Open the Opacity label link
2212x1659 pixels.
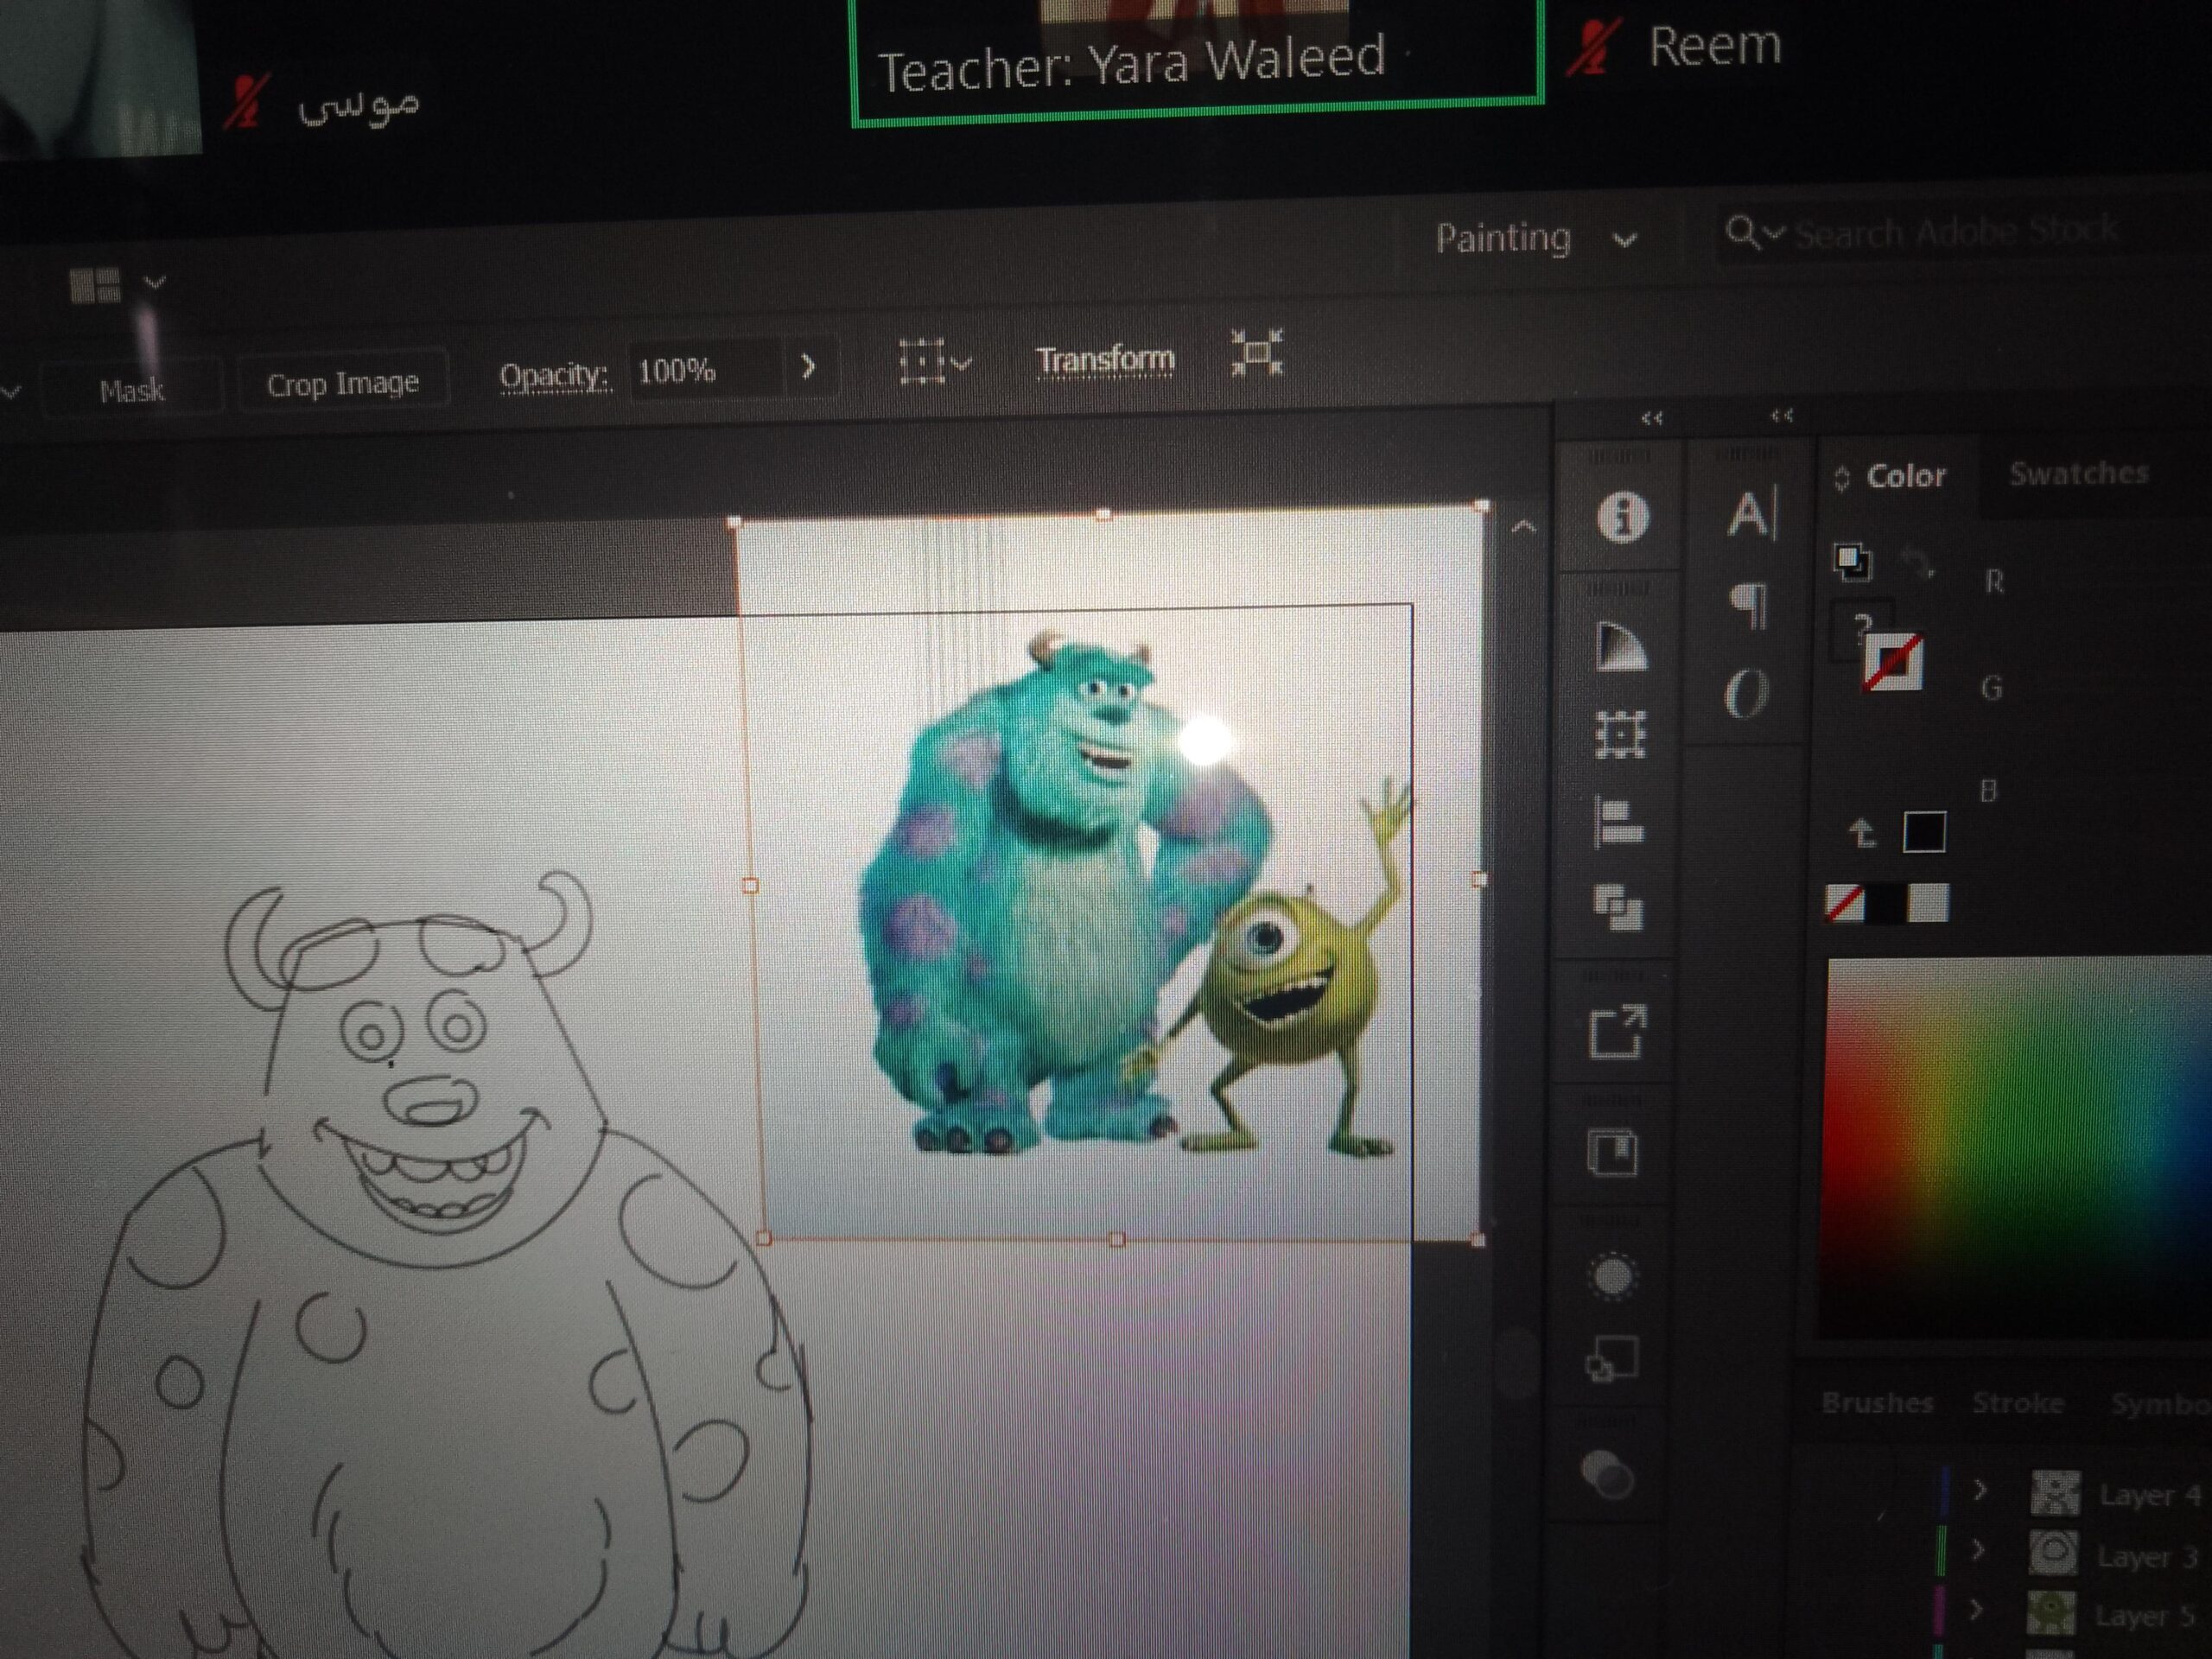click(554, 375)
